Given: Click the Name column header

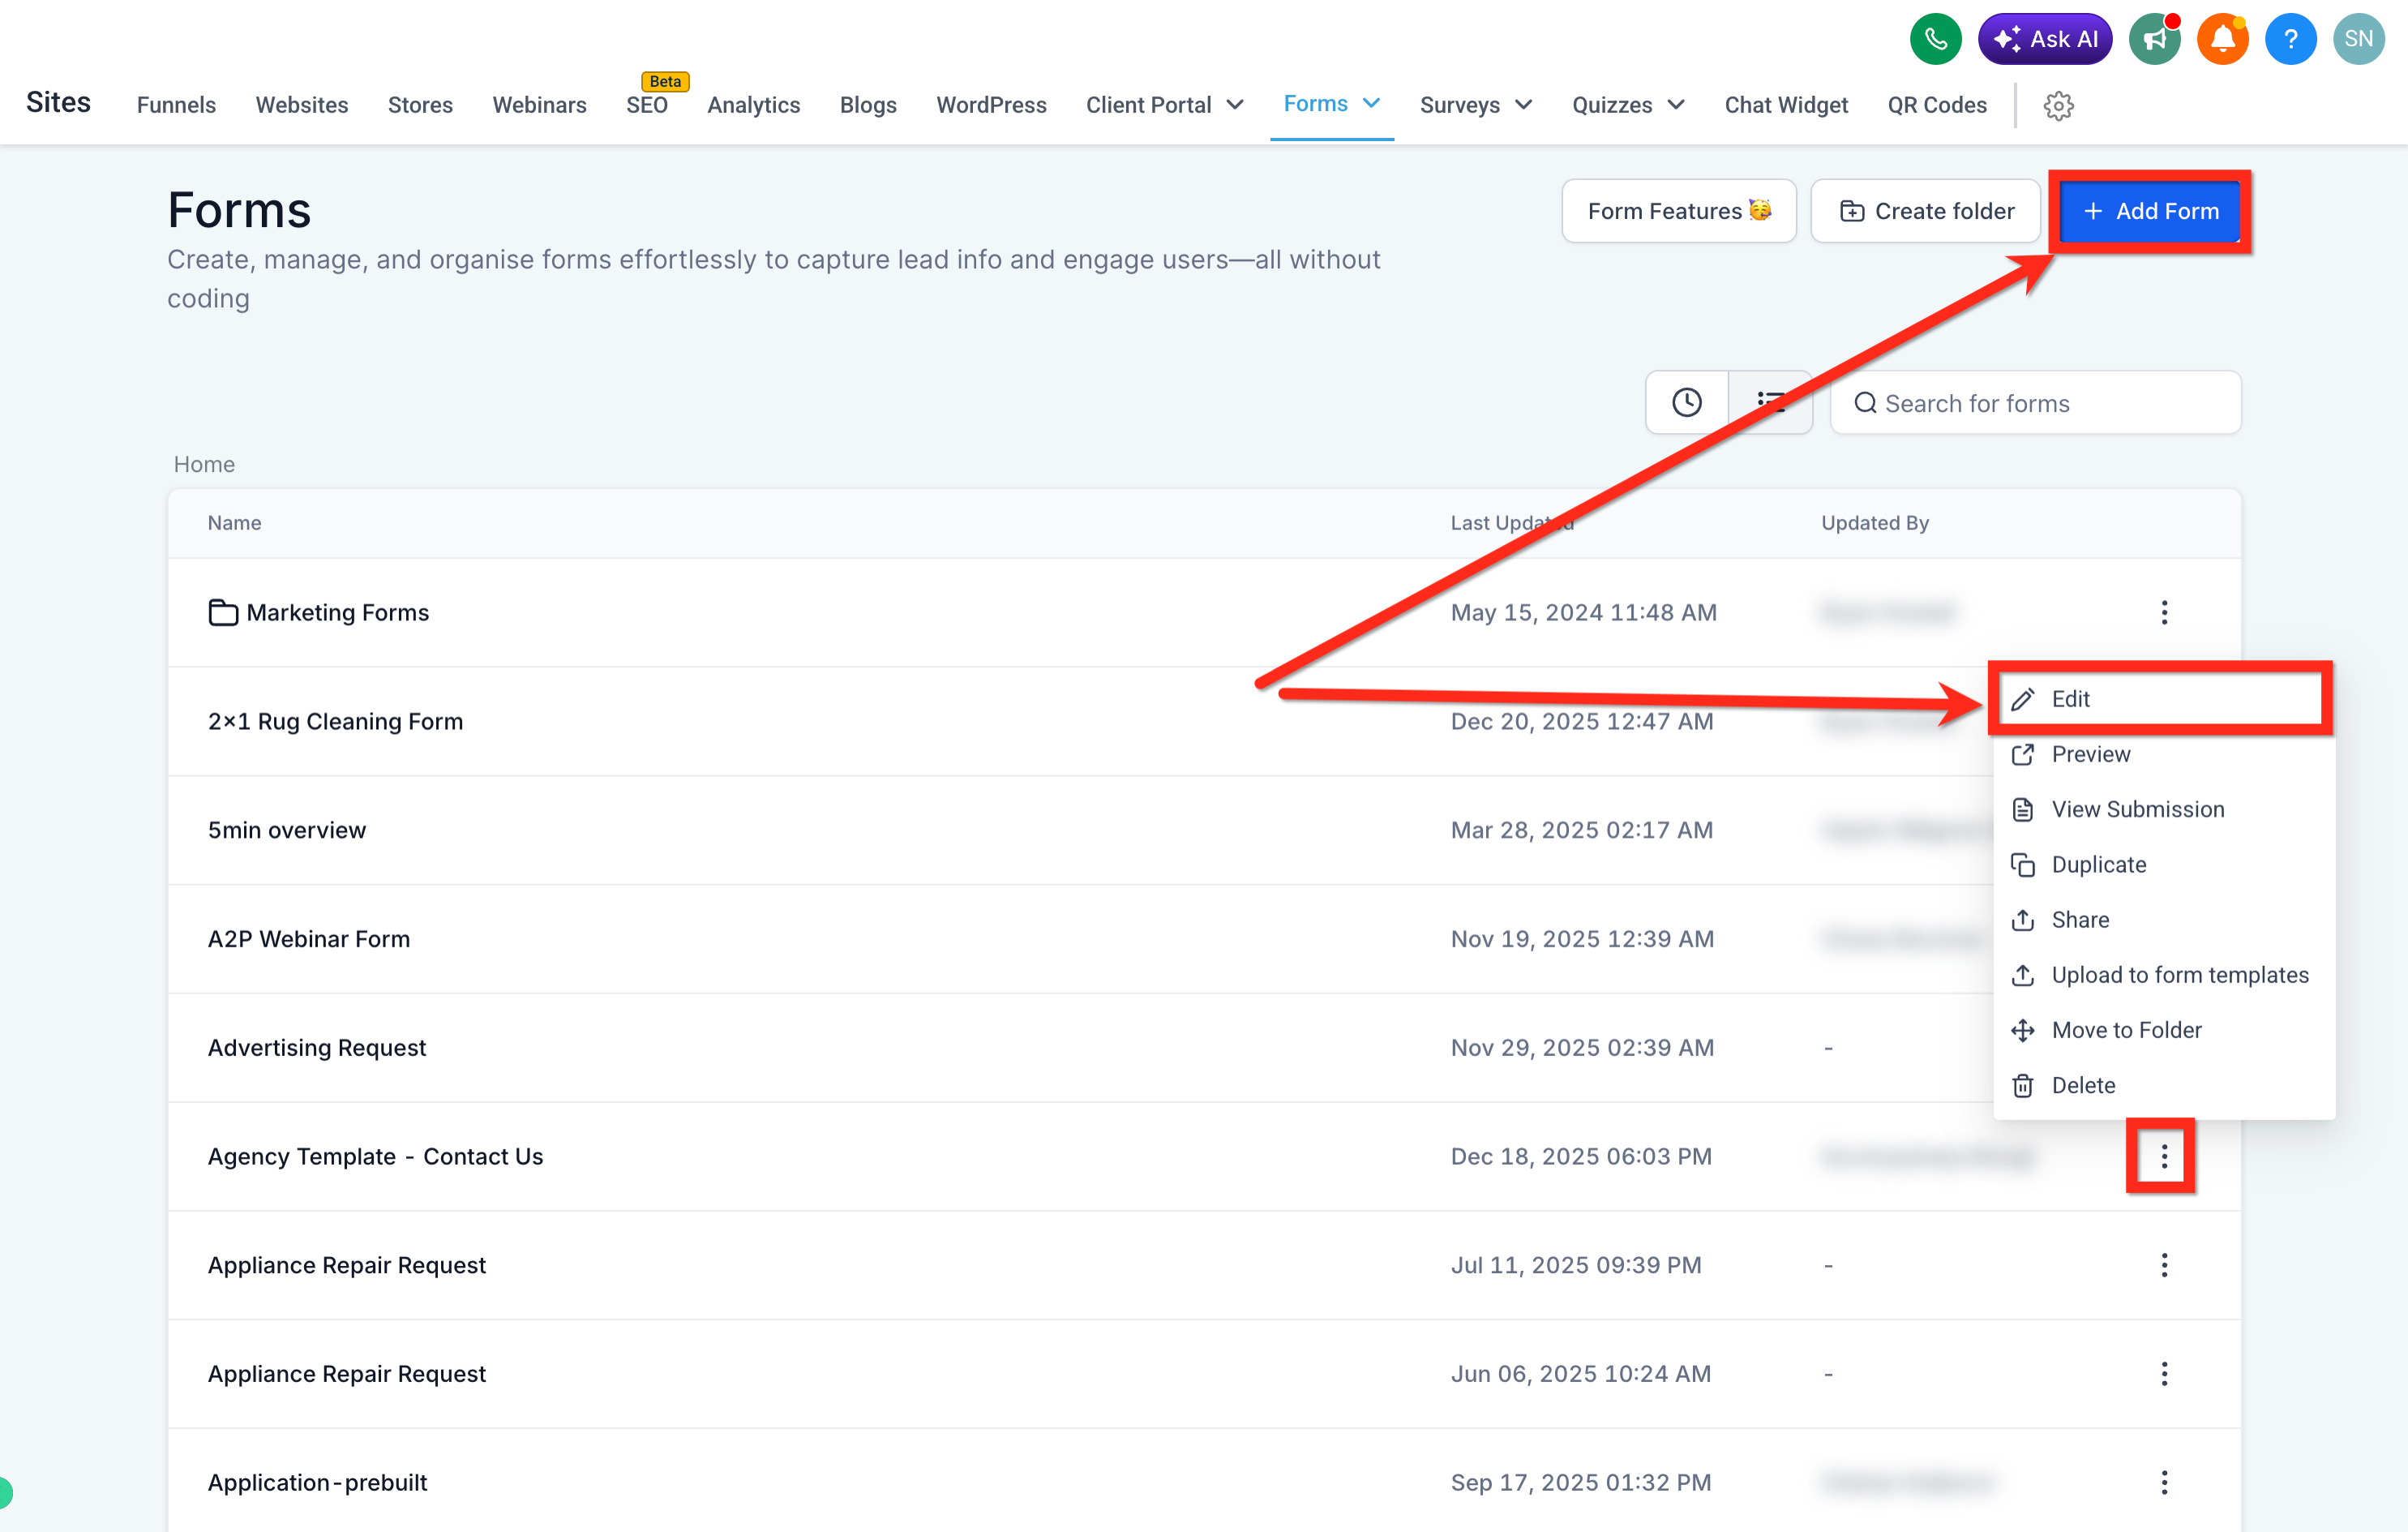Looking at the screenshot, I should (234, 523).
